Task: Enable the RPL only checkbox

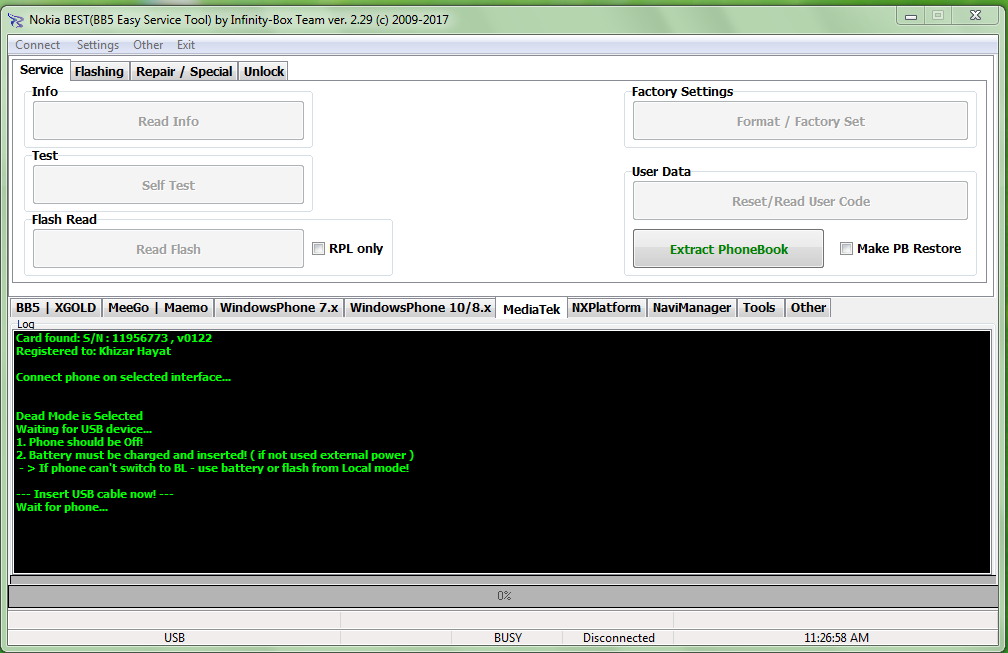Action: point(318,249)
